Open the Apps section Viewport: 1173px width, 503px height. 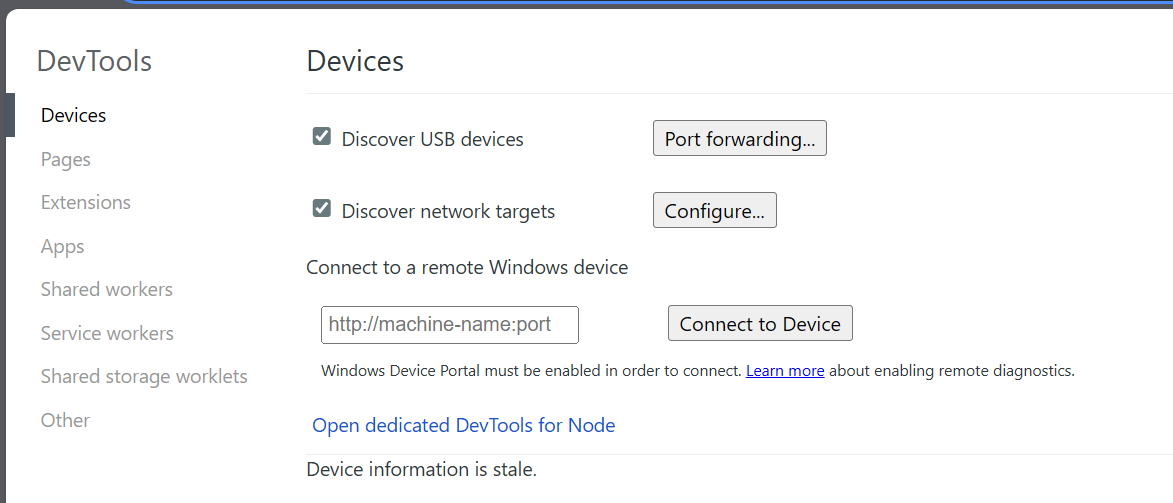tap(62, 246)
